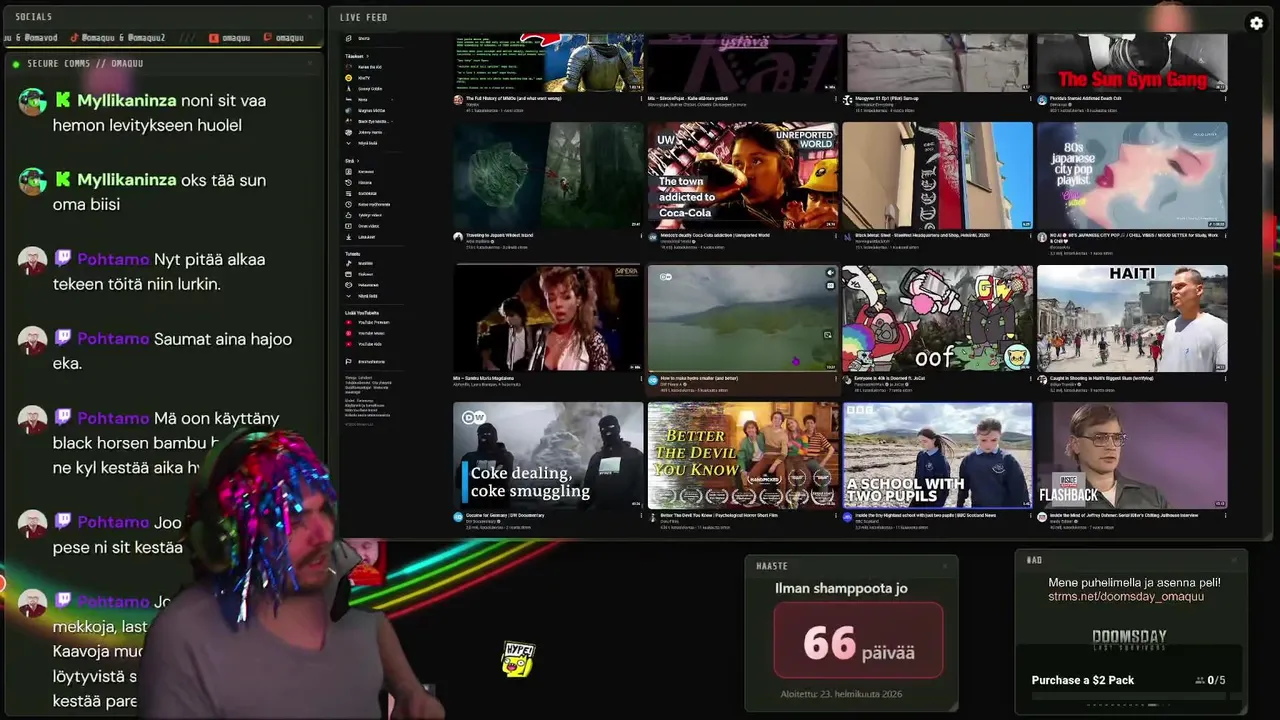The width and height of the screenshot is (1280, 720).
Task: Play the oof 40k animation thumbnail
Action: (937, 318)
